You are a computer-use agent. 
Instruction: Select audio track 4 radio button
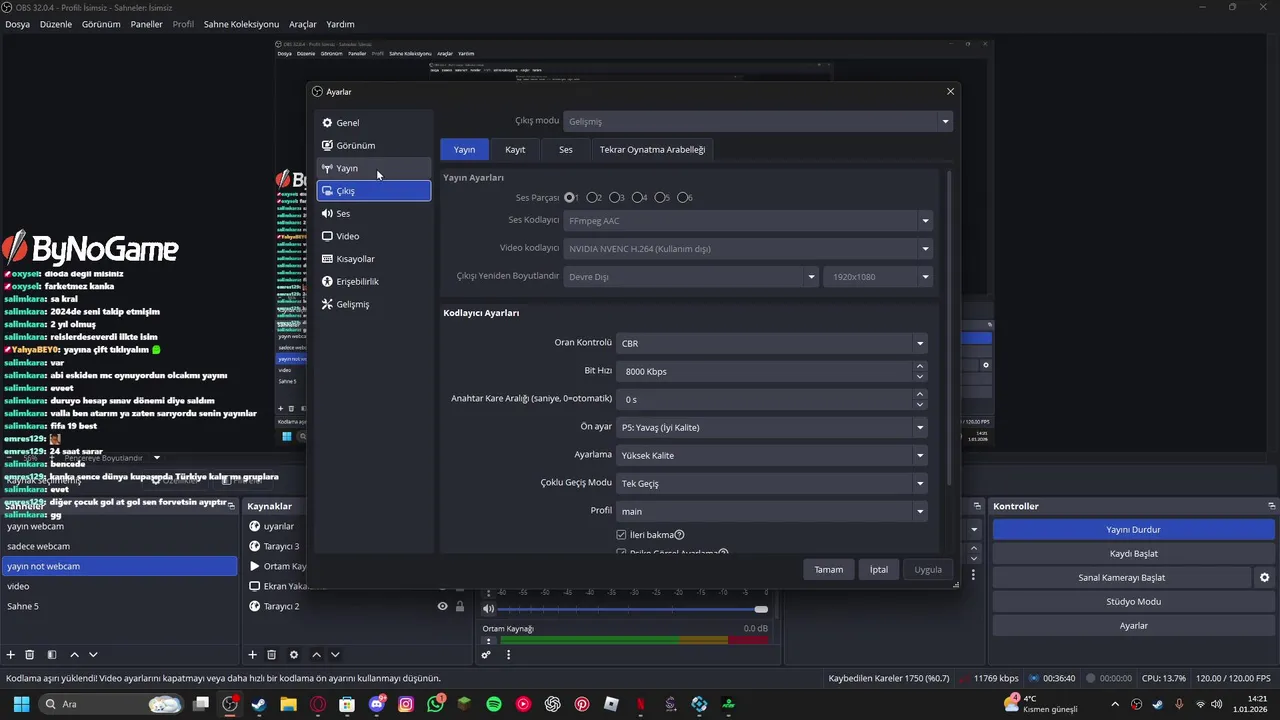click(638, 198)
